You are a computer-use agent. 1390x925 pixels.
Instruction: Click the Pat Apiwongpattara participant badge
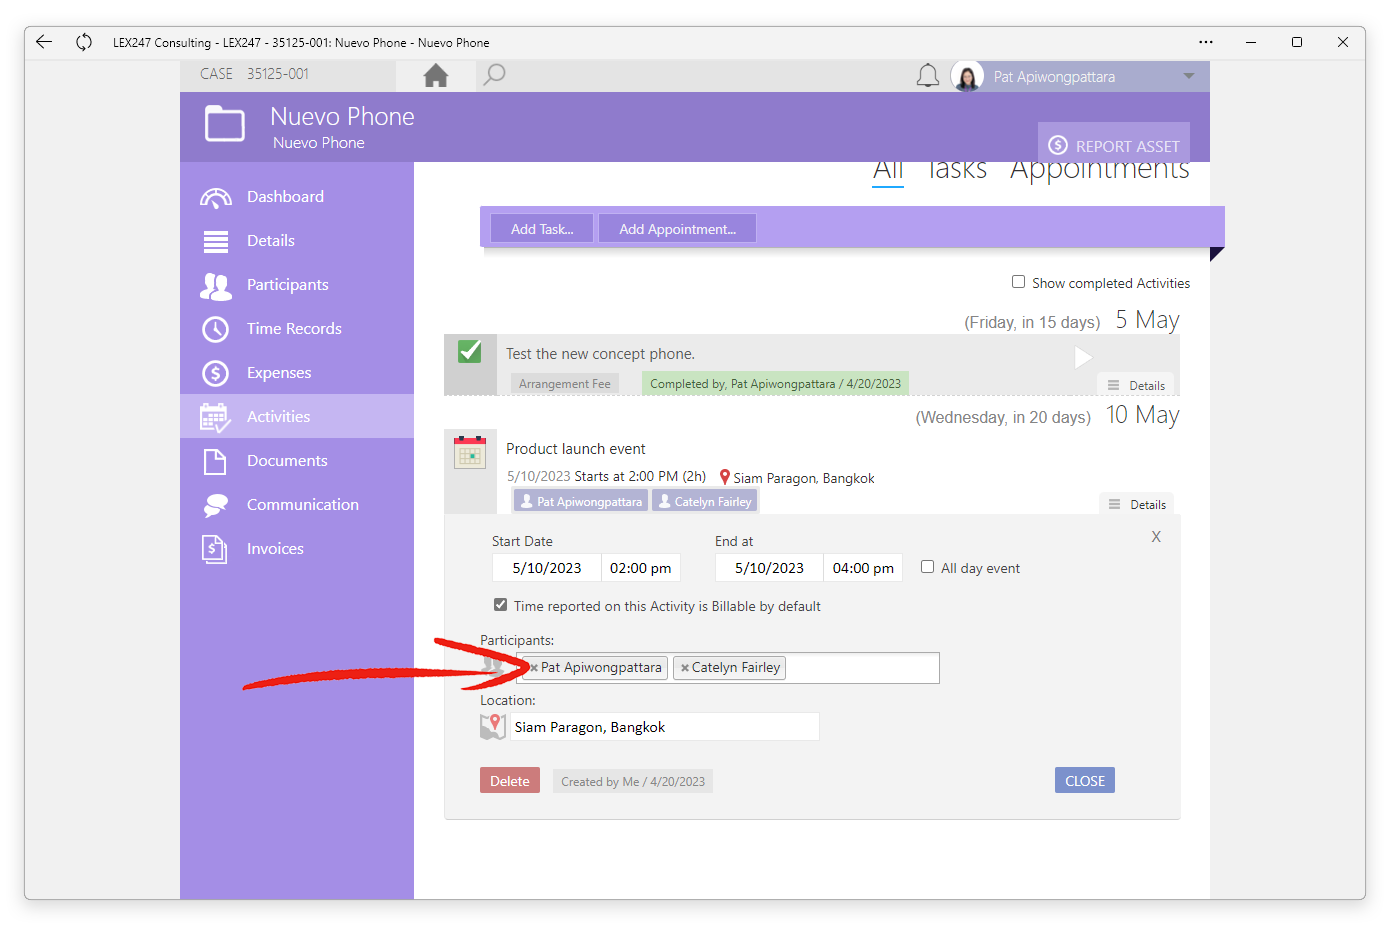581,501
